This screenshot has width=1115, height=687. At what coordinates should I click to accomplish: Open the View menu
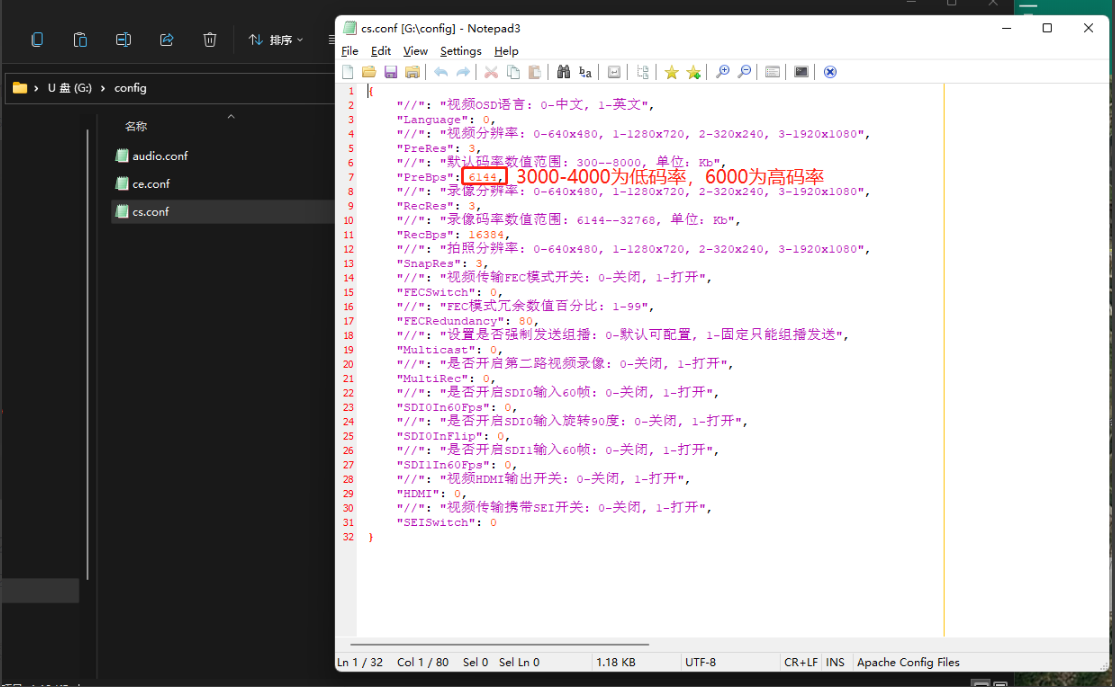tap(415, 51)
